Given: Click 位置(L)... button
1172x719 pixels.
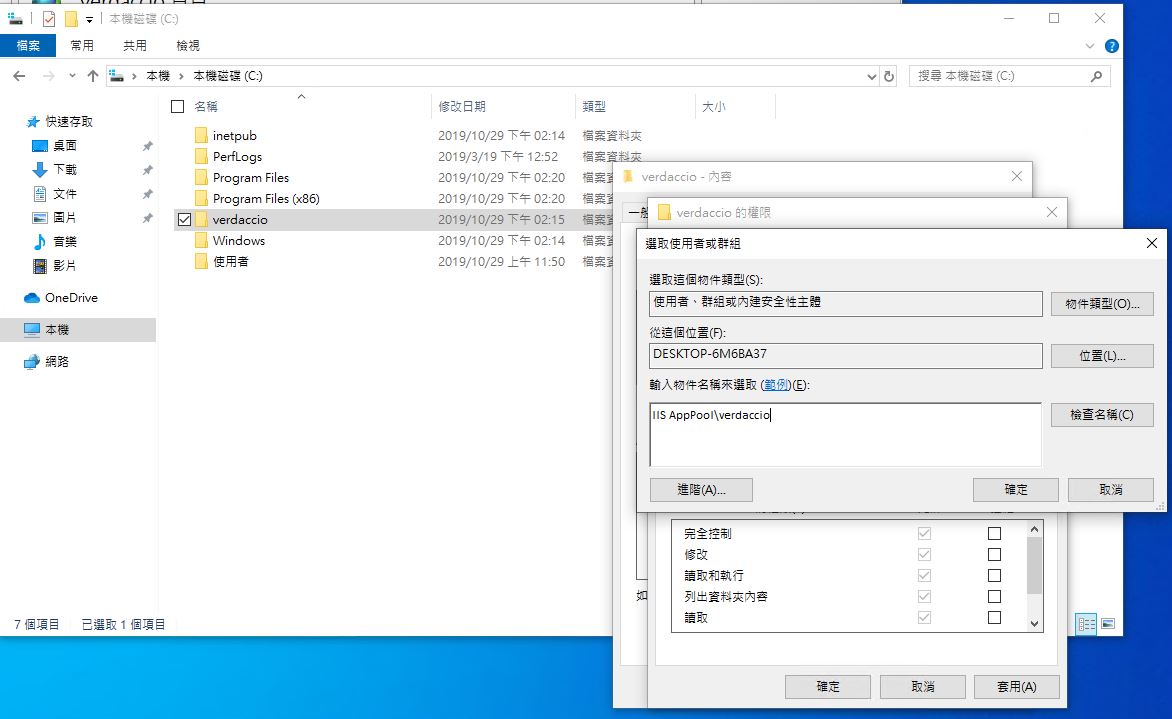Looking at the screenshot, I should pos(1102,356).
